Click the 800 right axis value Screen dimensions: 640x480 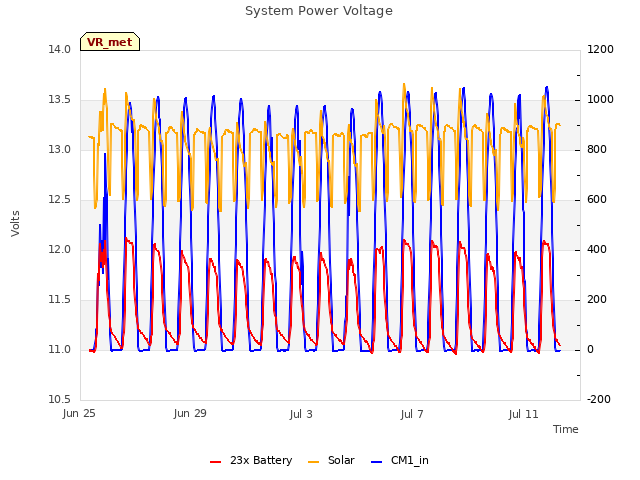point(597,149)
